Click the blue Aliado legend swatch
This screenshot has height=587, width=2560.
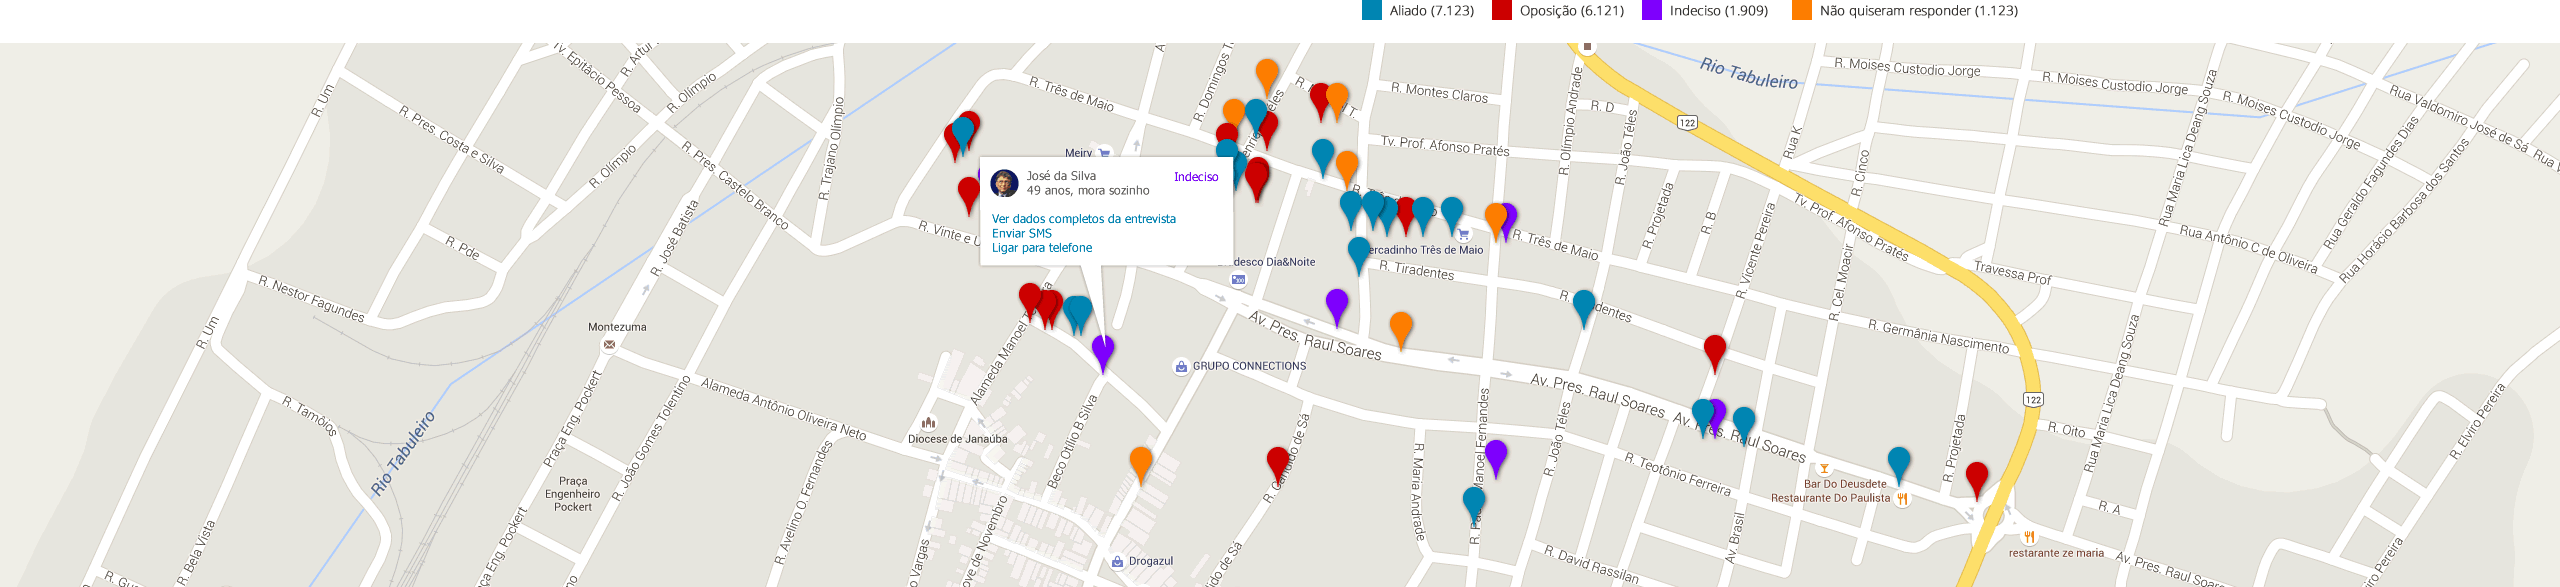click(x=1372, y=11)
